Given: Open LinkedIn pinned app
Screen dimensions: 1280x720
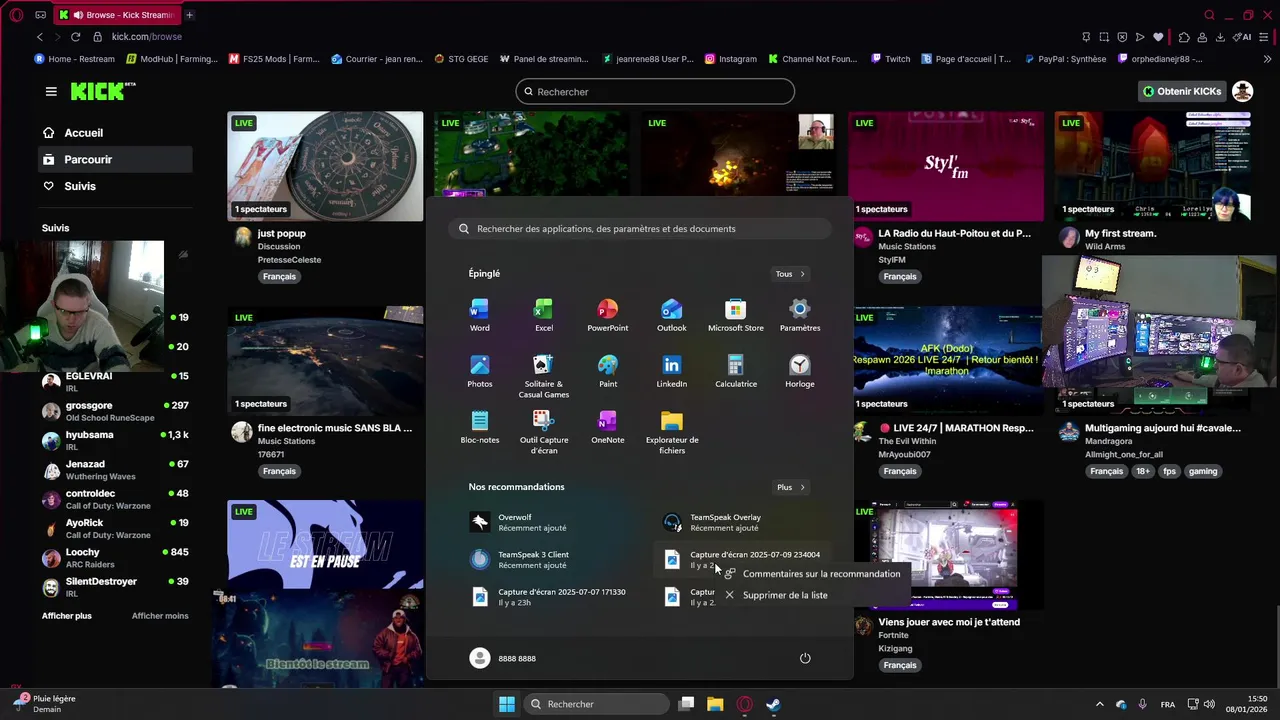Looking at the screenshot, I should [x=671, y=371].
